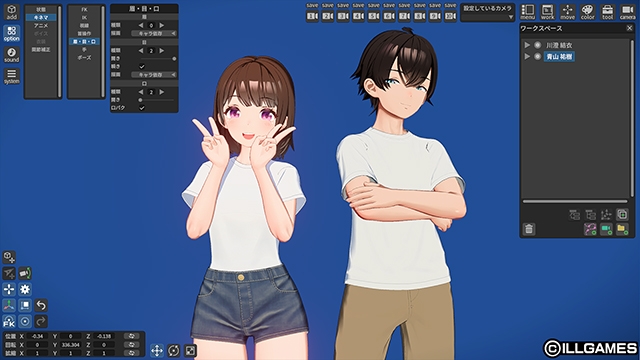The height and width of the screenshot is (360, 640).
Task: Select the translate four-arrow gizmo button
Action: pyautogui.click(x=157, y=350)
